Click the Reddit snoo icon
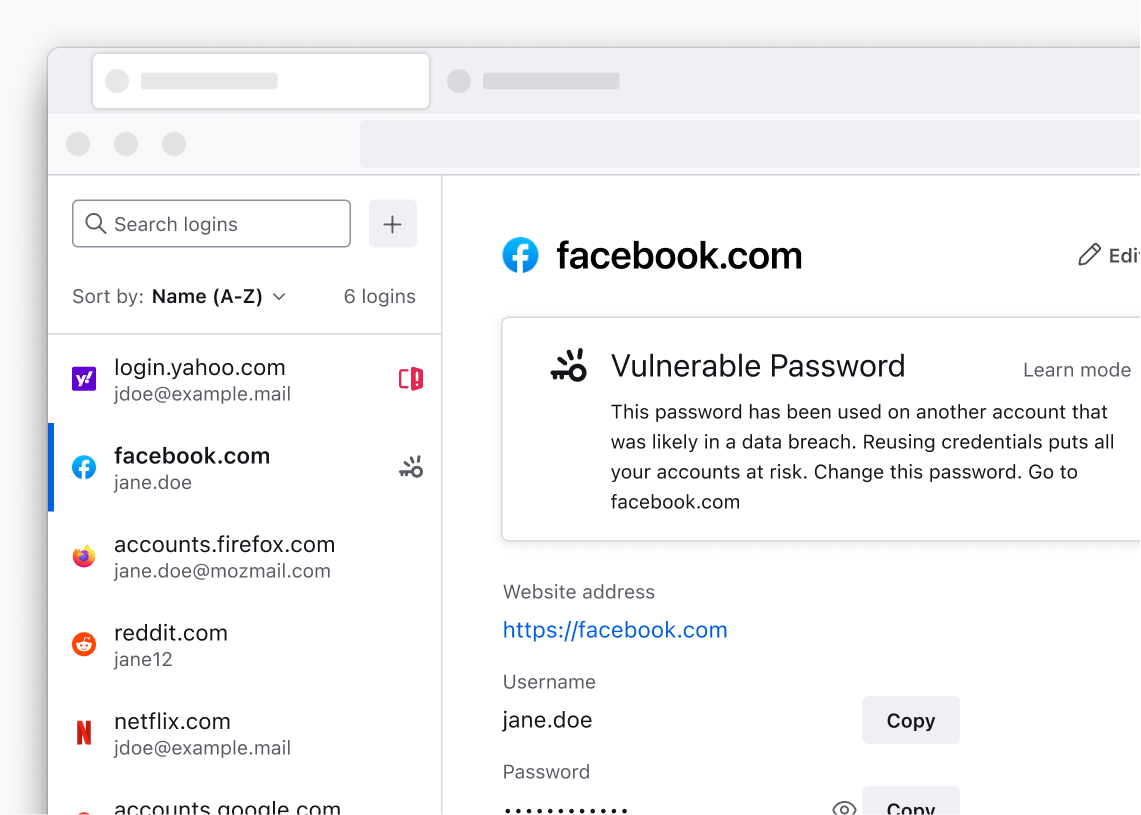This screenshot has height=815, width=1141. pos(84,645)
